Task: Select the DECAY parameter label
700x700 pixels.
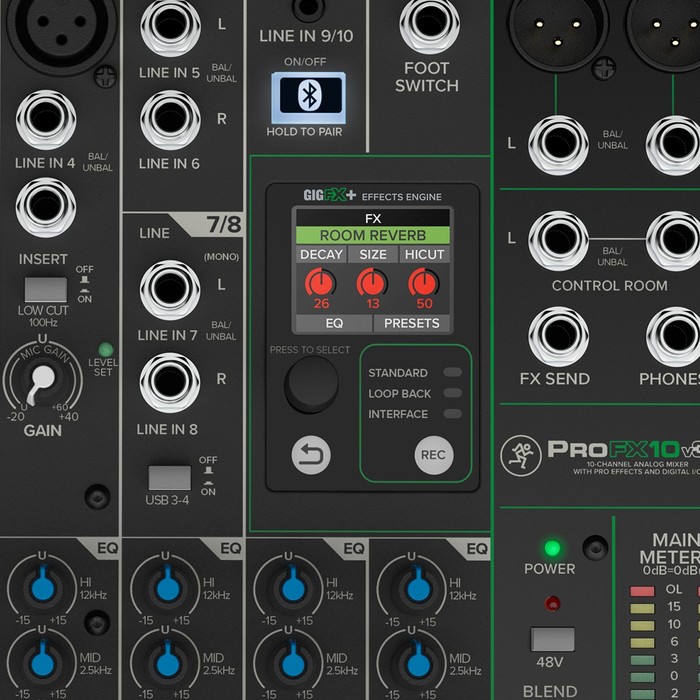Action: click(x=321, y=254)
